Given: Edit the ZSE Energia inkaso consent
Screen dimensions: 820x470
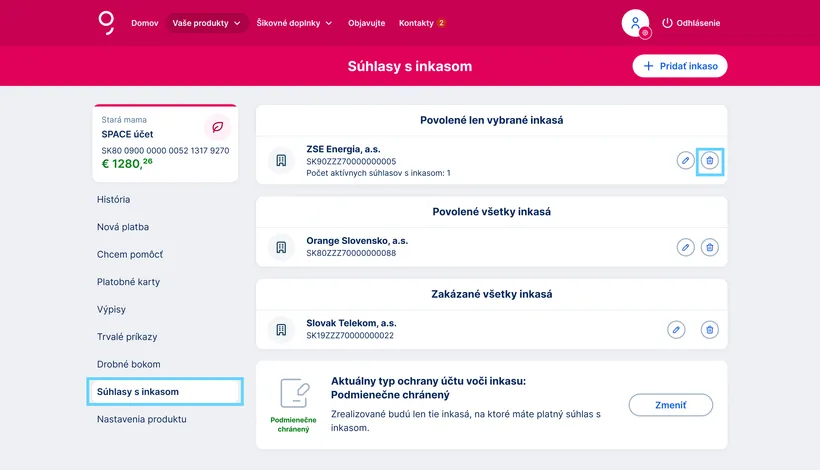Looking at the screenshot, I should click(x=685, y=160).
